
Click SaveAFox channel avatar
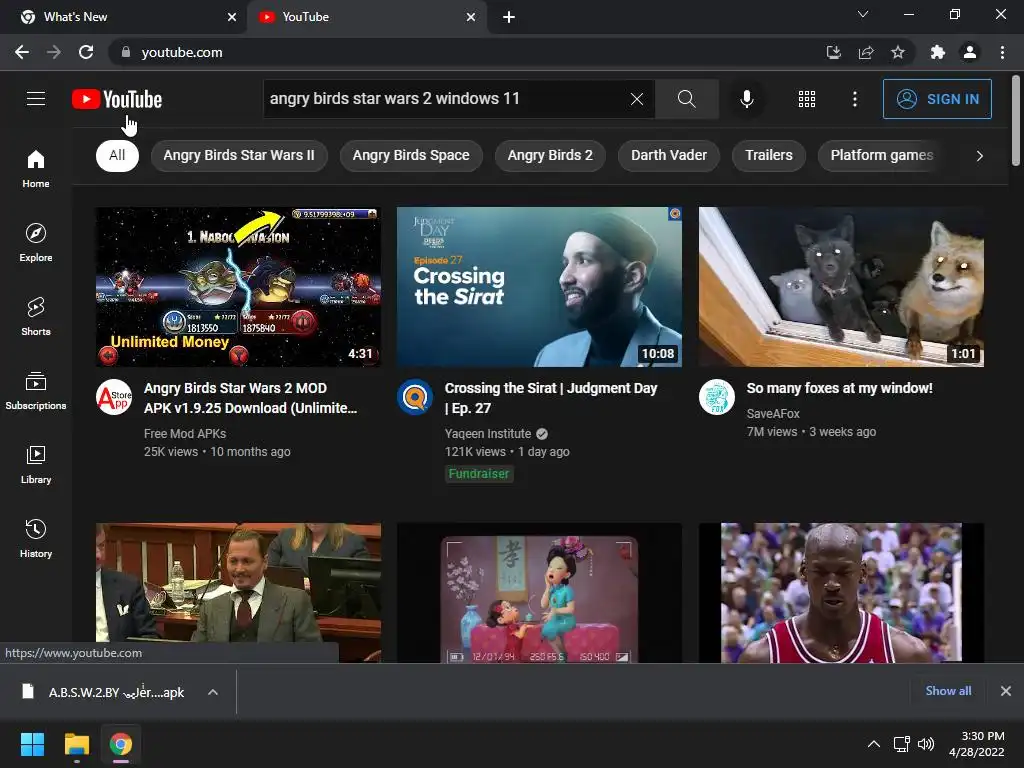[x=716, y=397]
